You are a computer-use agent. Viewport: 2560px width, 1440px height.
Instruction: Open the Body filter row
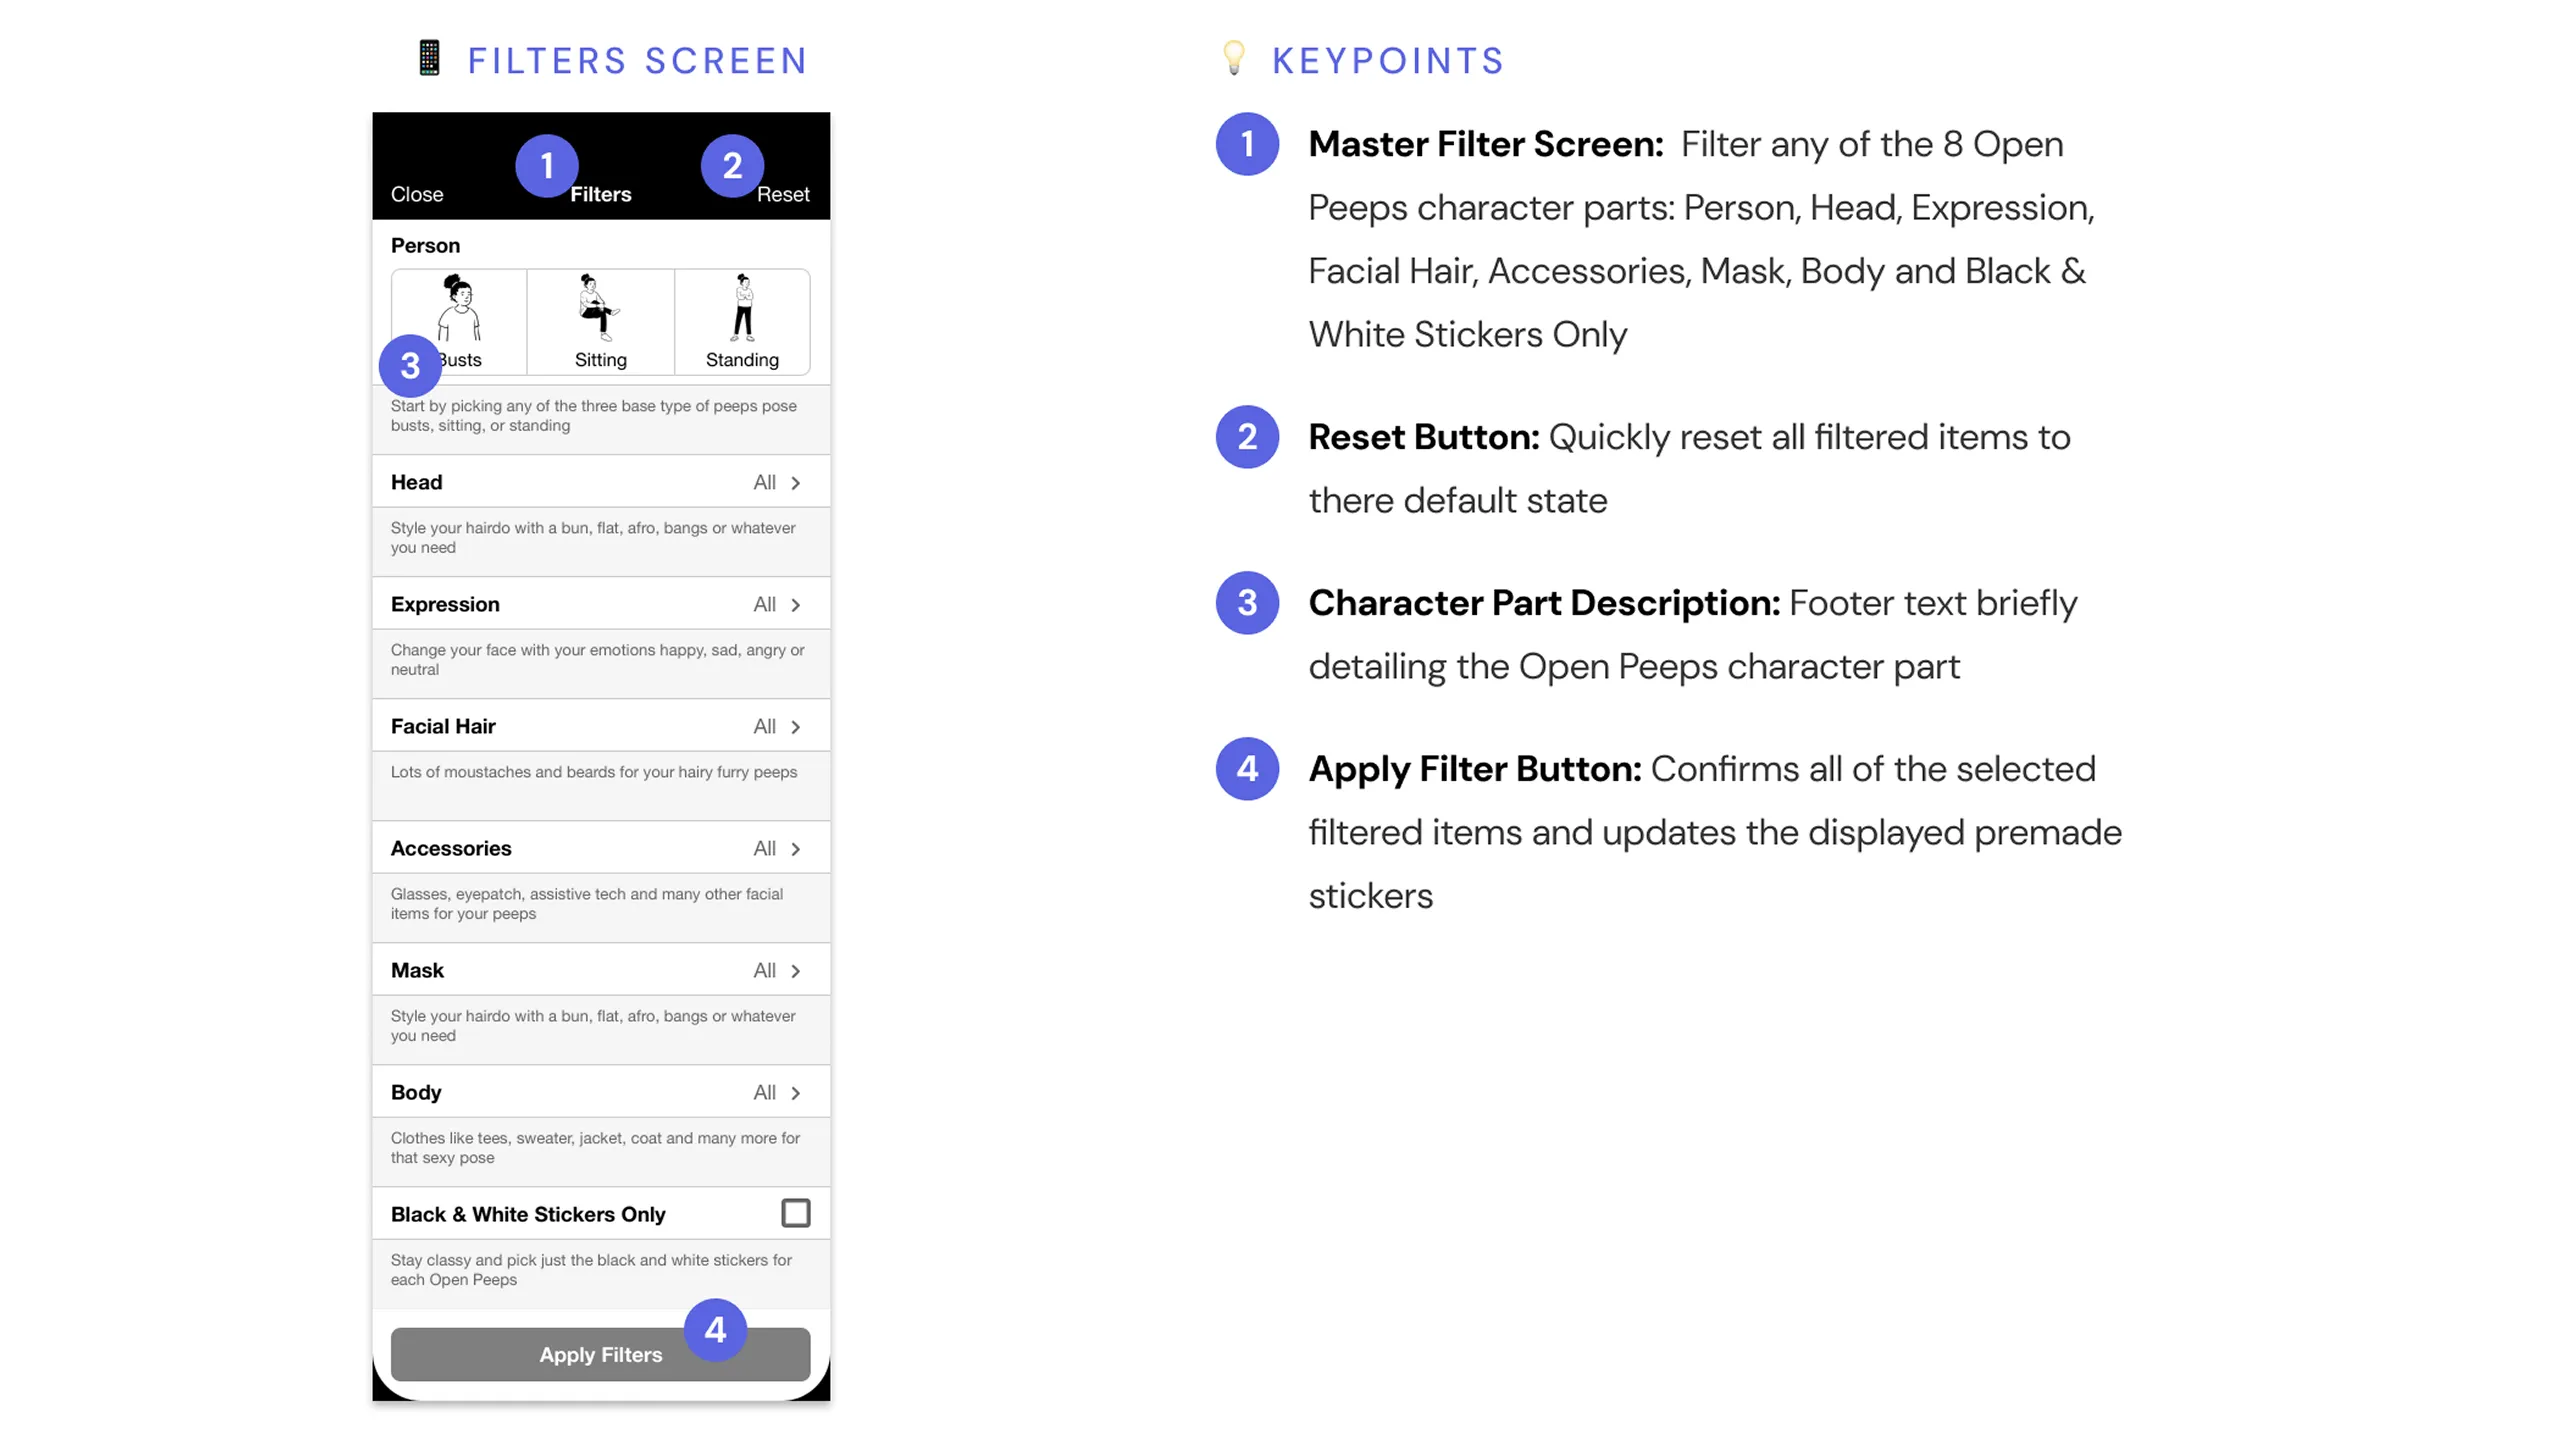point(600,1092)
